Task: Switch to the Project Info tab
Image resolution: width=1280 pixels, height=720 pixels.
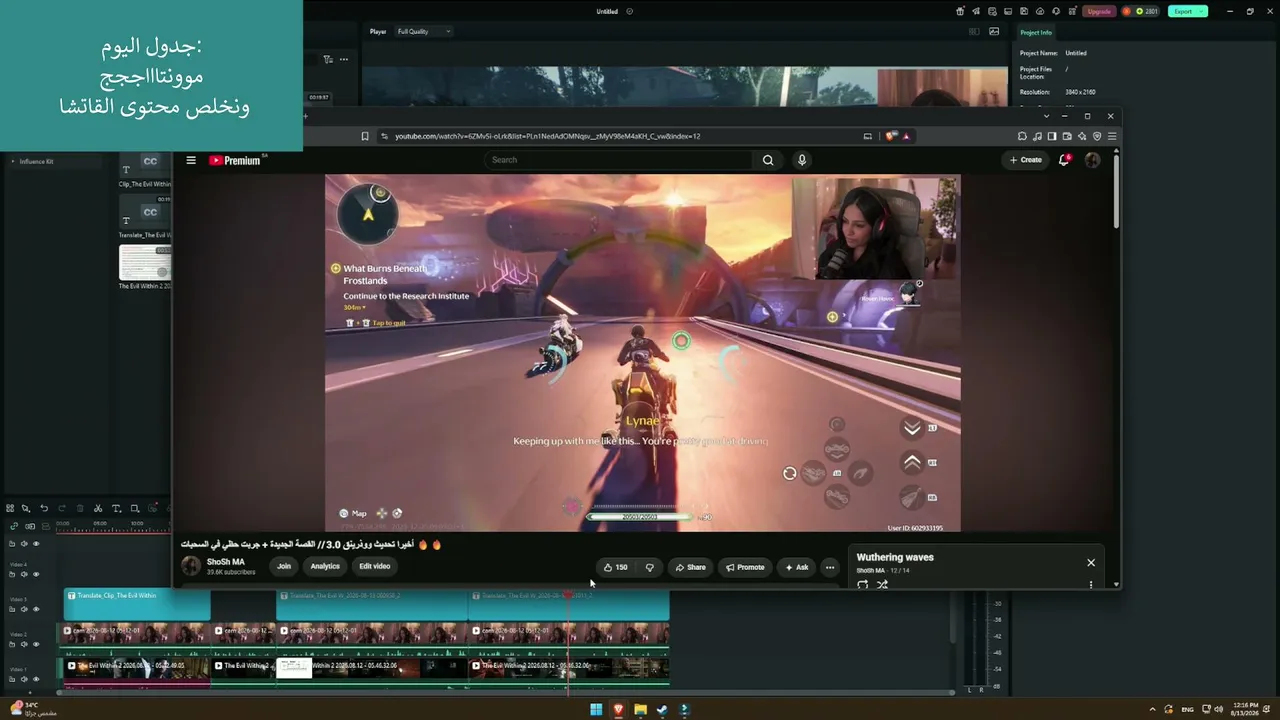Action: pos(1036,33)
